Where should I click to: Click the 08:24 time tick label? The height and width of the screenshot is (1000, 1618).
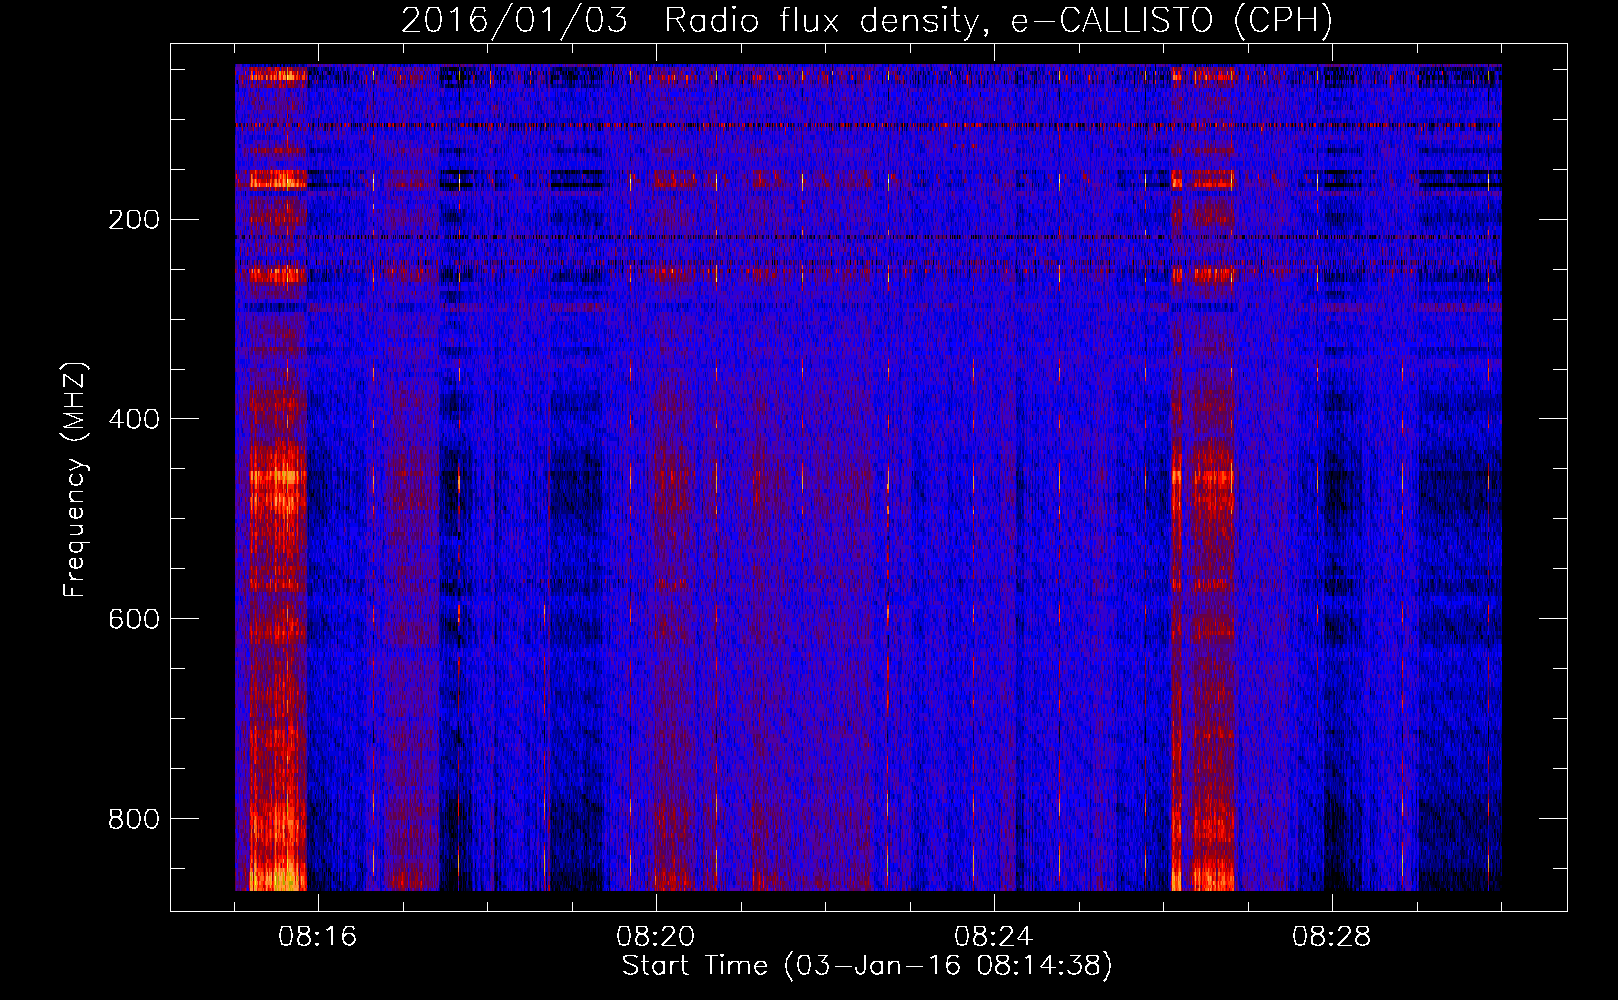coord(994,937)
